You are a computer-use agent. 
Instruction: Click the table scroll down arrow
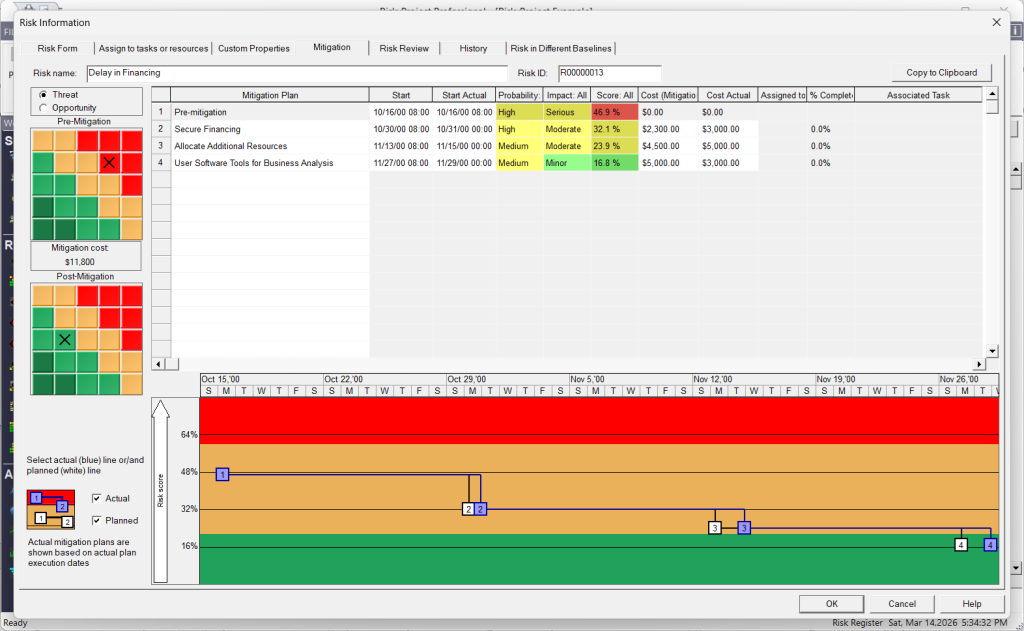pos(992,351)
